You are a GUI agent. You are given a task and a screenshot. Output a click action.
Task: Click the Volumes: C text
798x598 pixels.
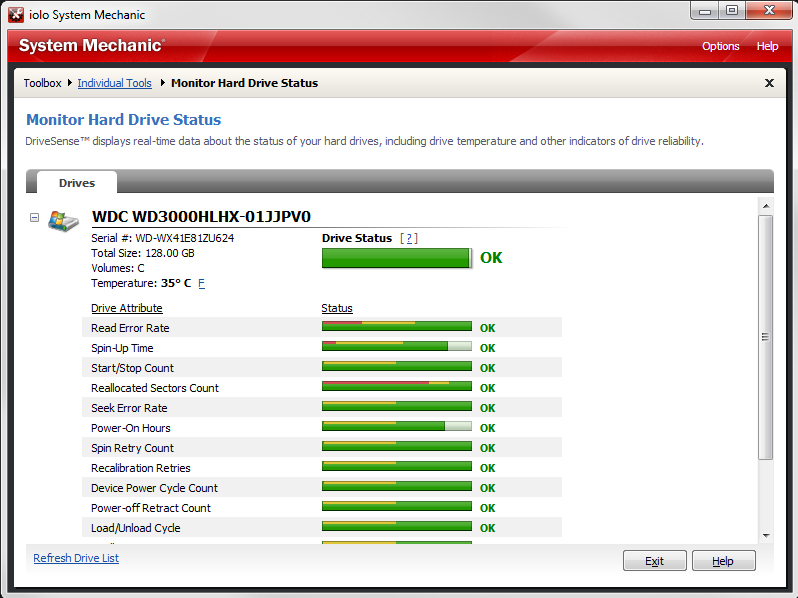click(x=118, y=268)
